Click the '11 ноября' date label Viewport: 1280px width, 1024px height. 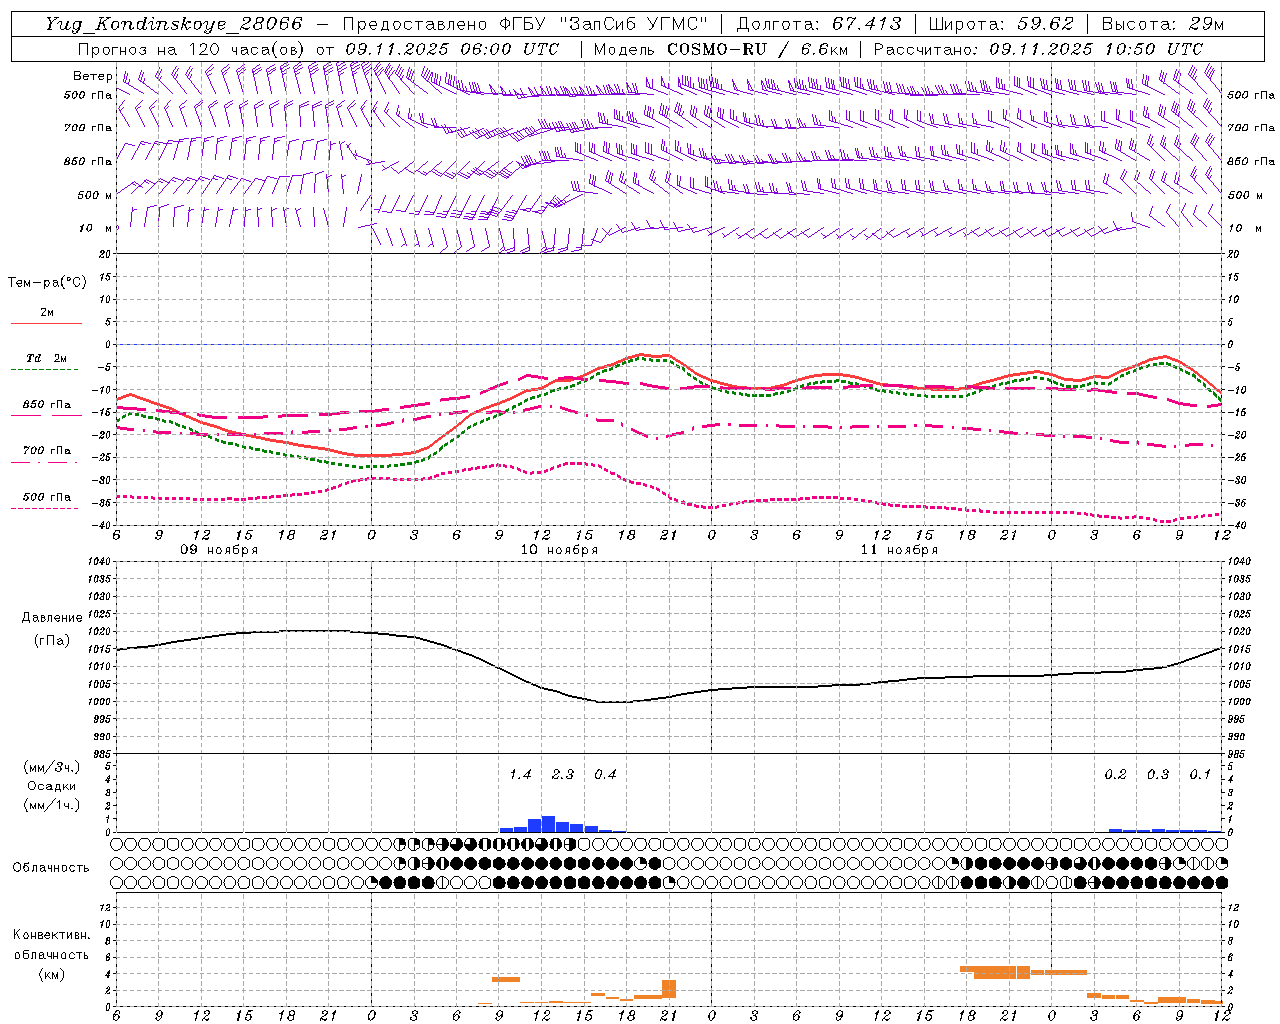coord(899,550)
